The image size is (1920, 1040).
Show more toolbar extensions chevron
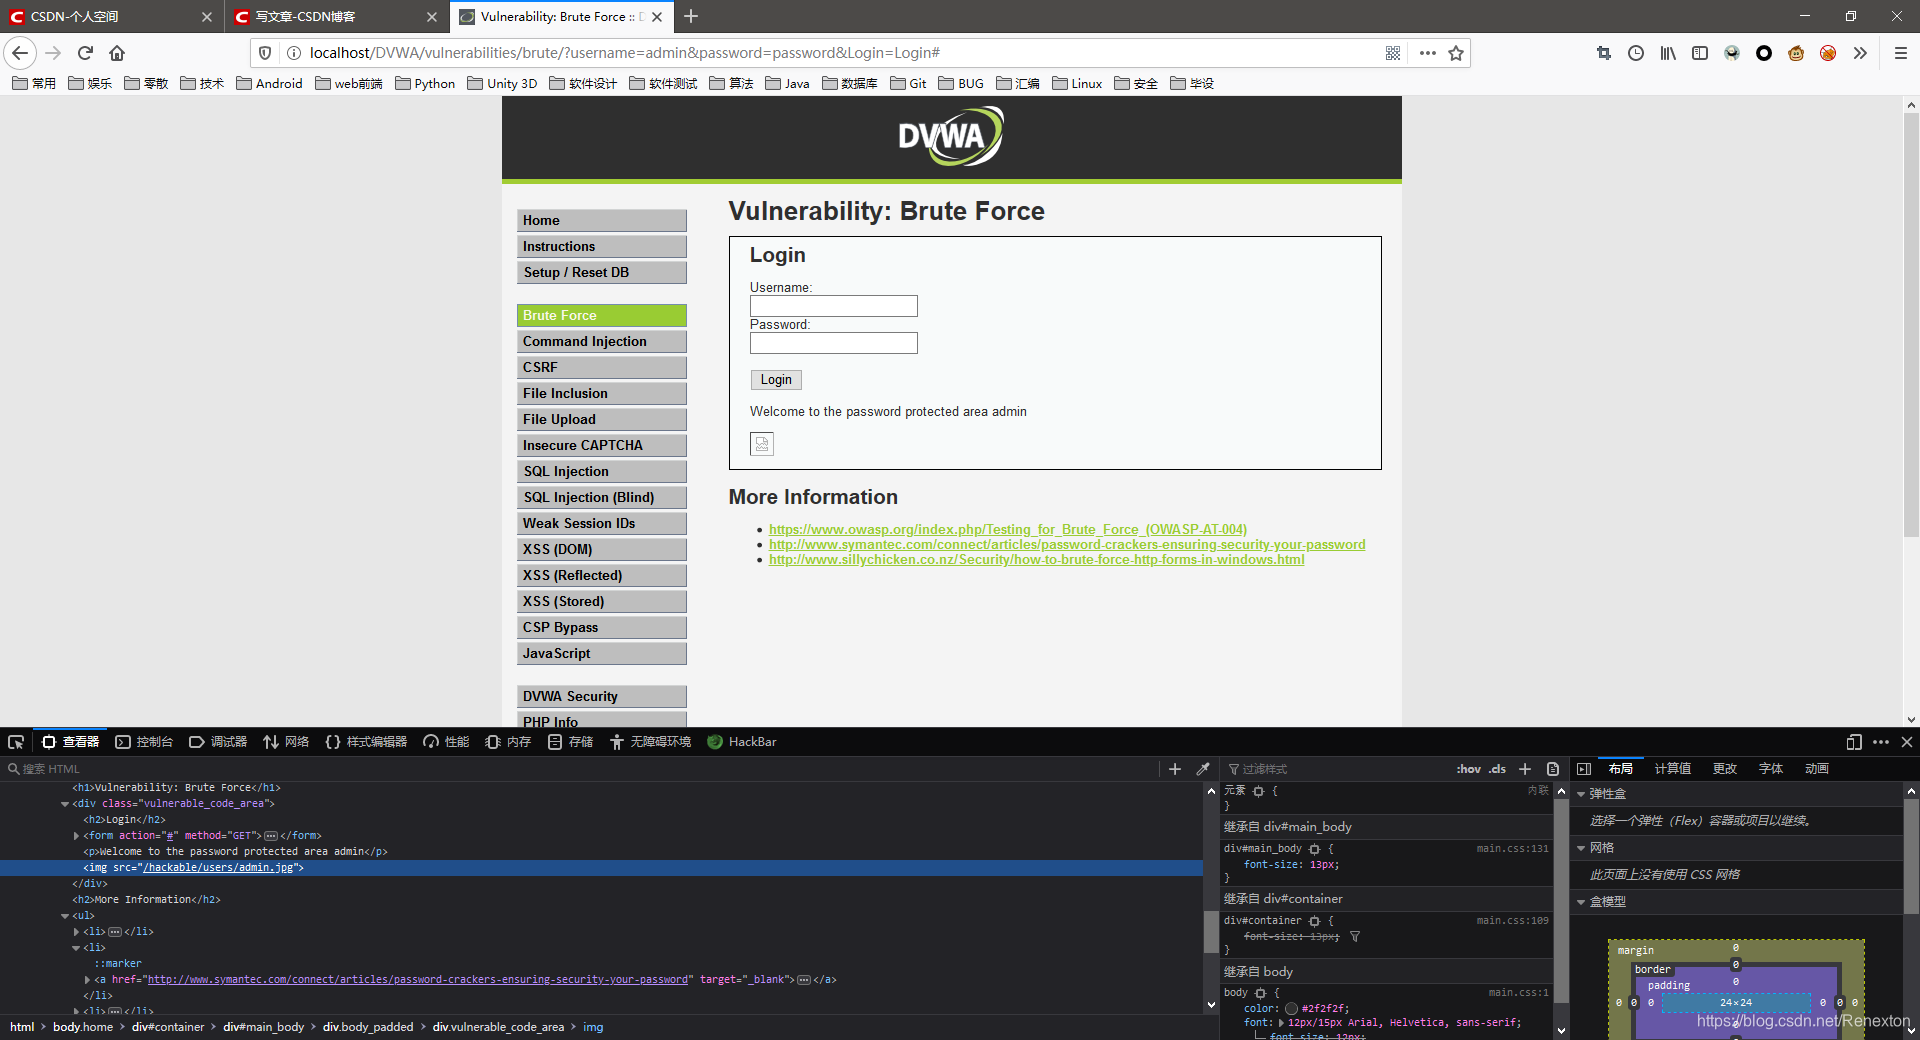pos(1860,53)
